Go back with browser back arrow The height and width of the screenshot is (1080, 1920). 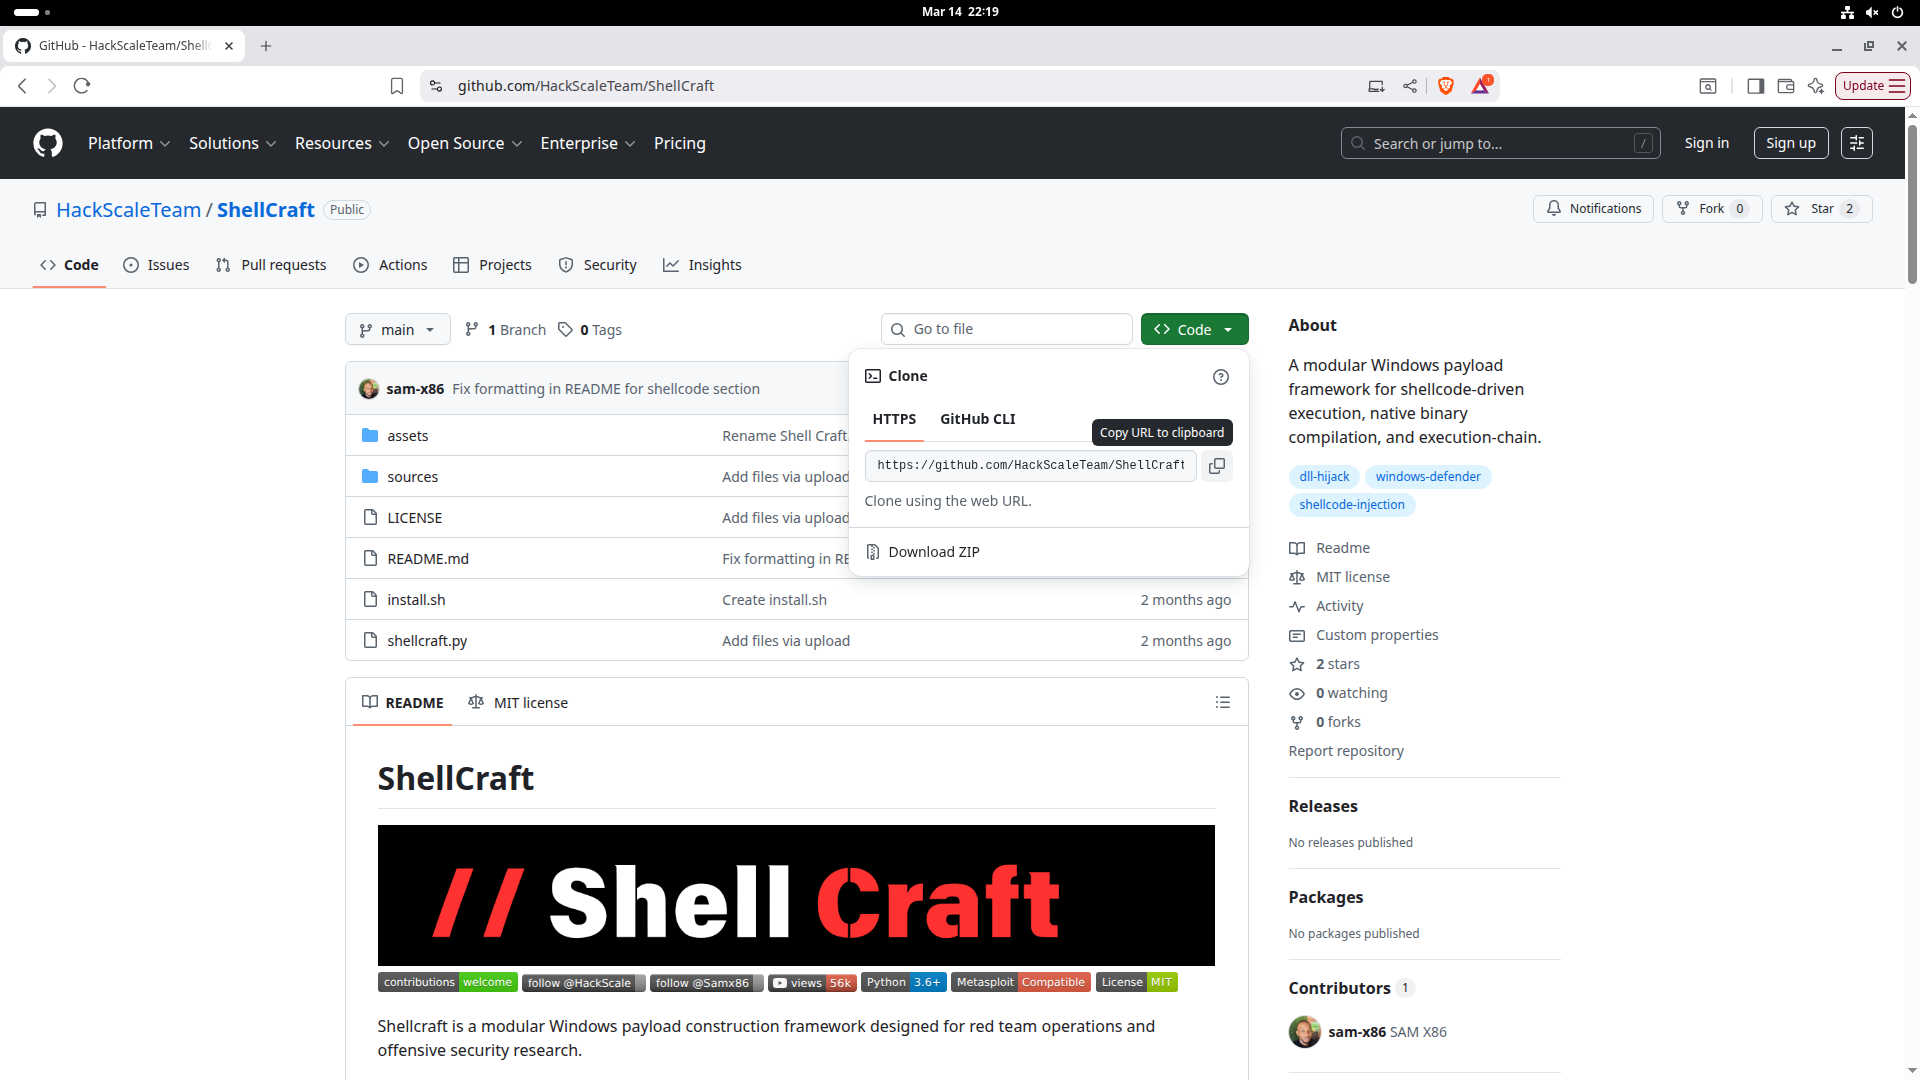23,86
